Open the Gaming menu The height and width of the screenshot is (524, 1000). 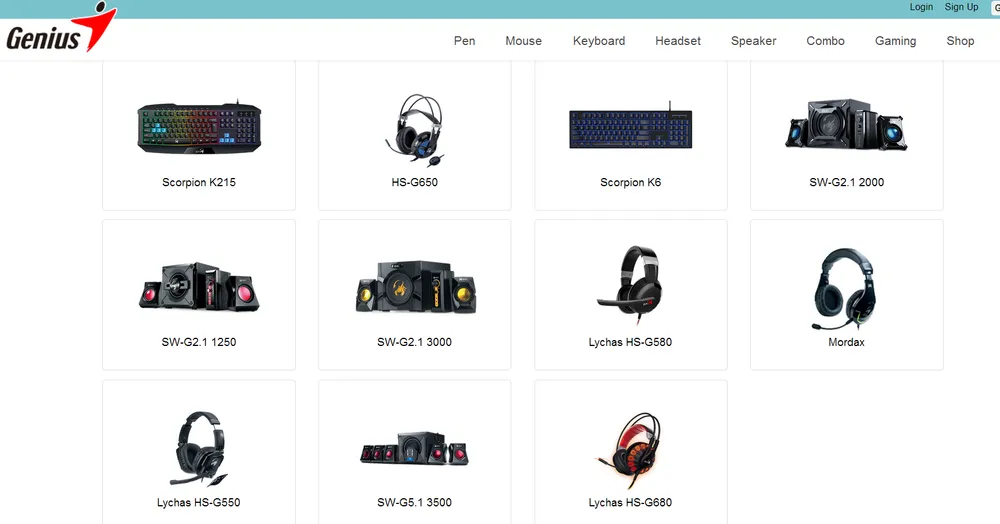[895, 41]
